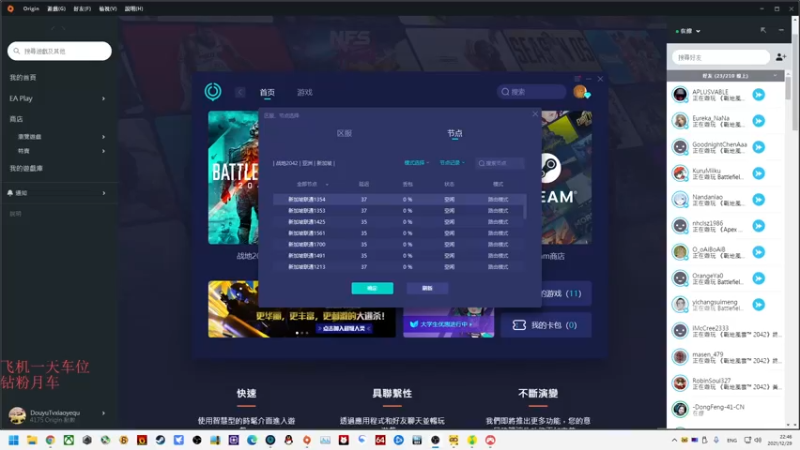The image size is (800, 450).
Task: Join Eureka_NaNa's game via arrow icon
Action: (759, 121)
